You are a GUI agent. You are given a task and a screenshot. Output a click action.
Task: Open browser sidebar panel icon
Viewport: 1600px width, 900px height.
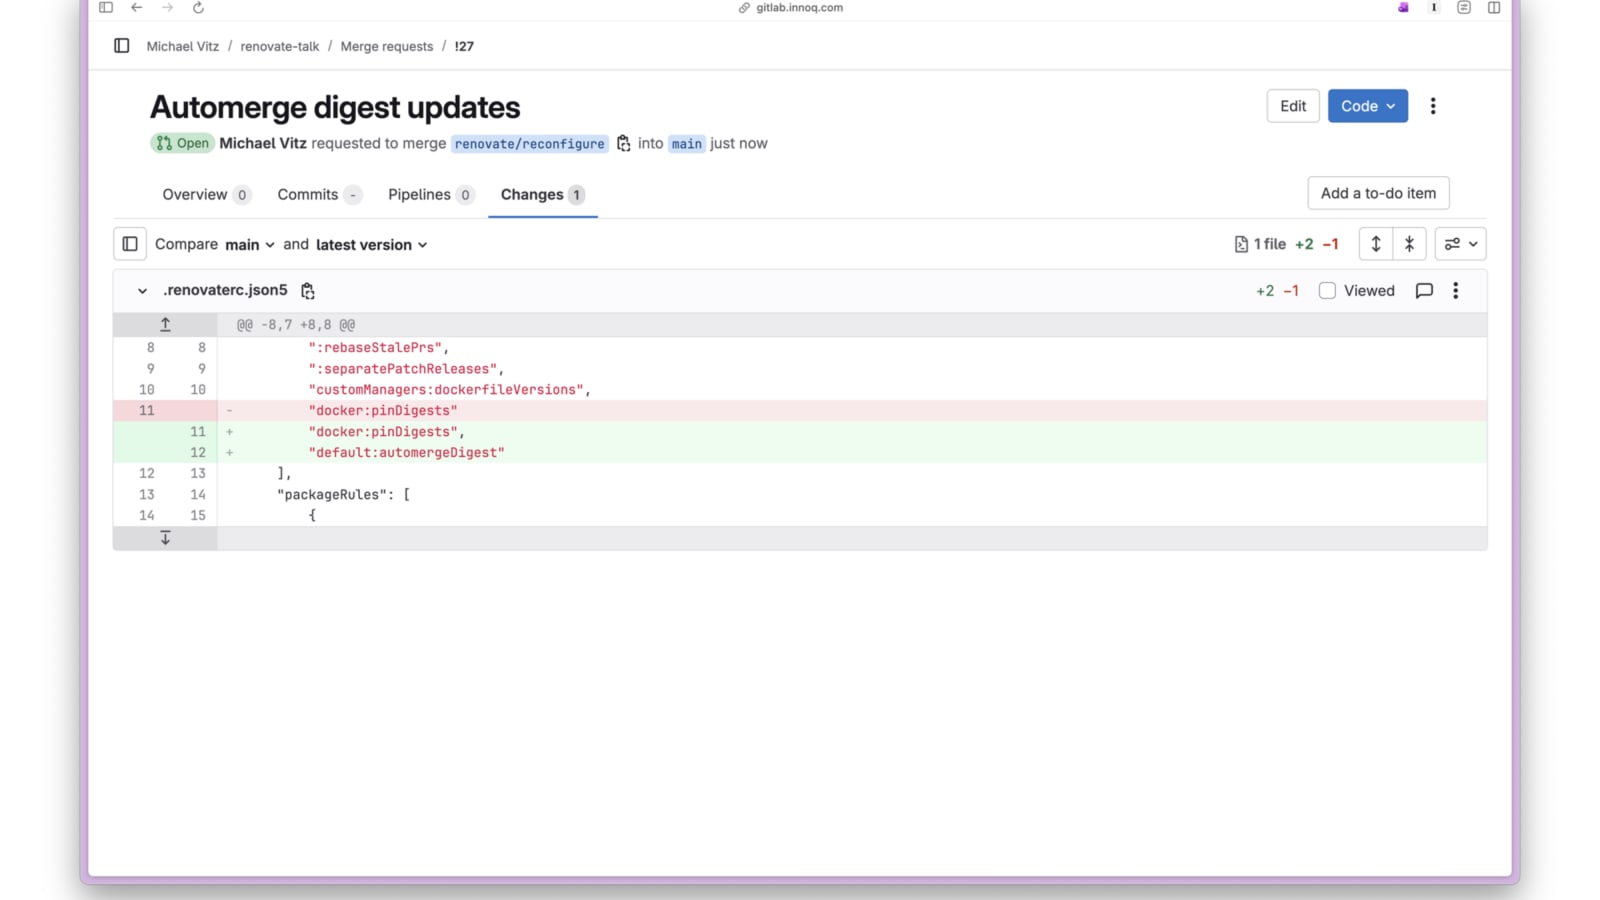[106, 8]
